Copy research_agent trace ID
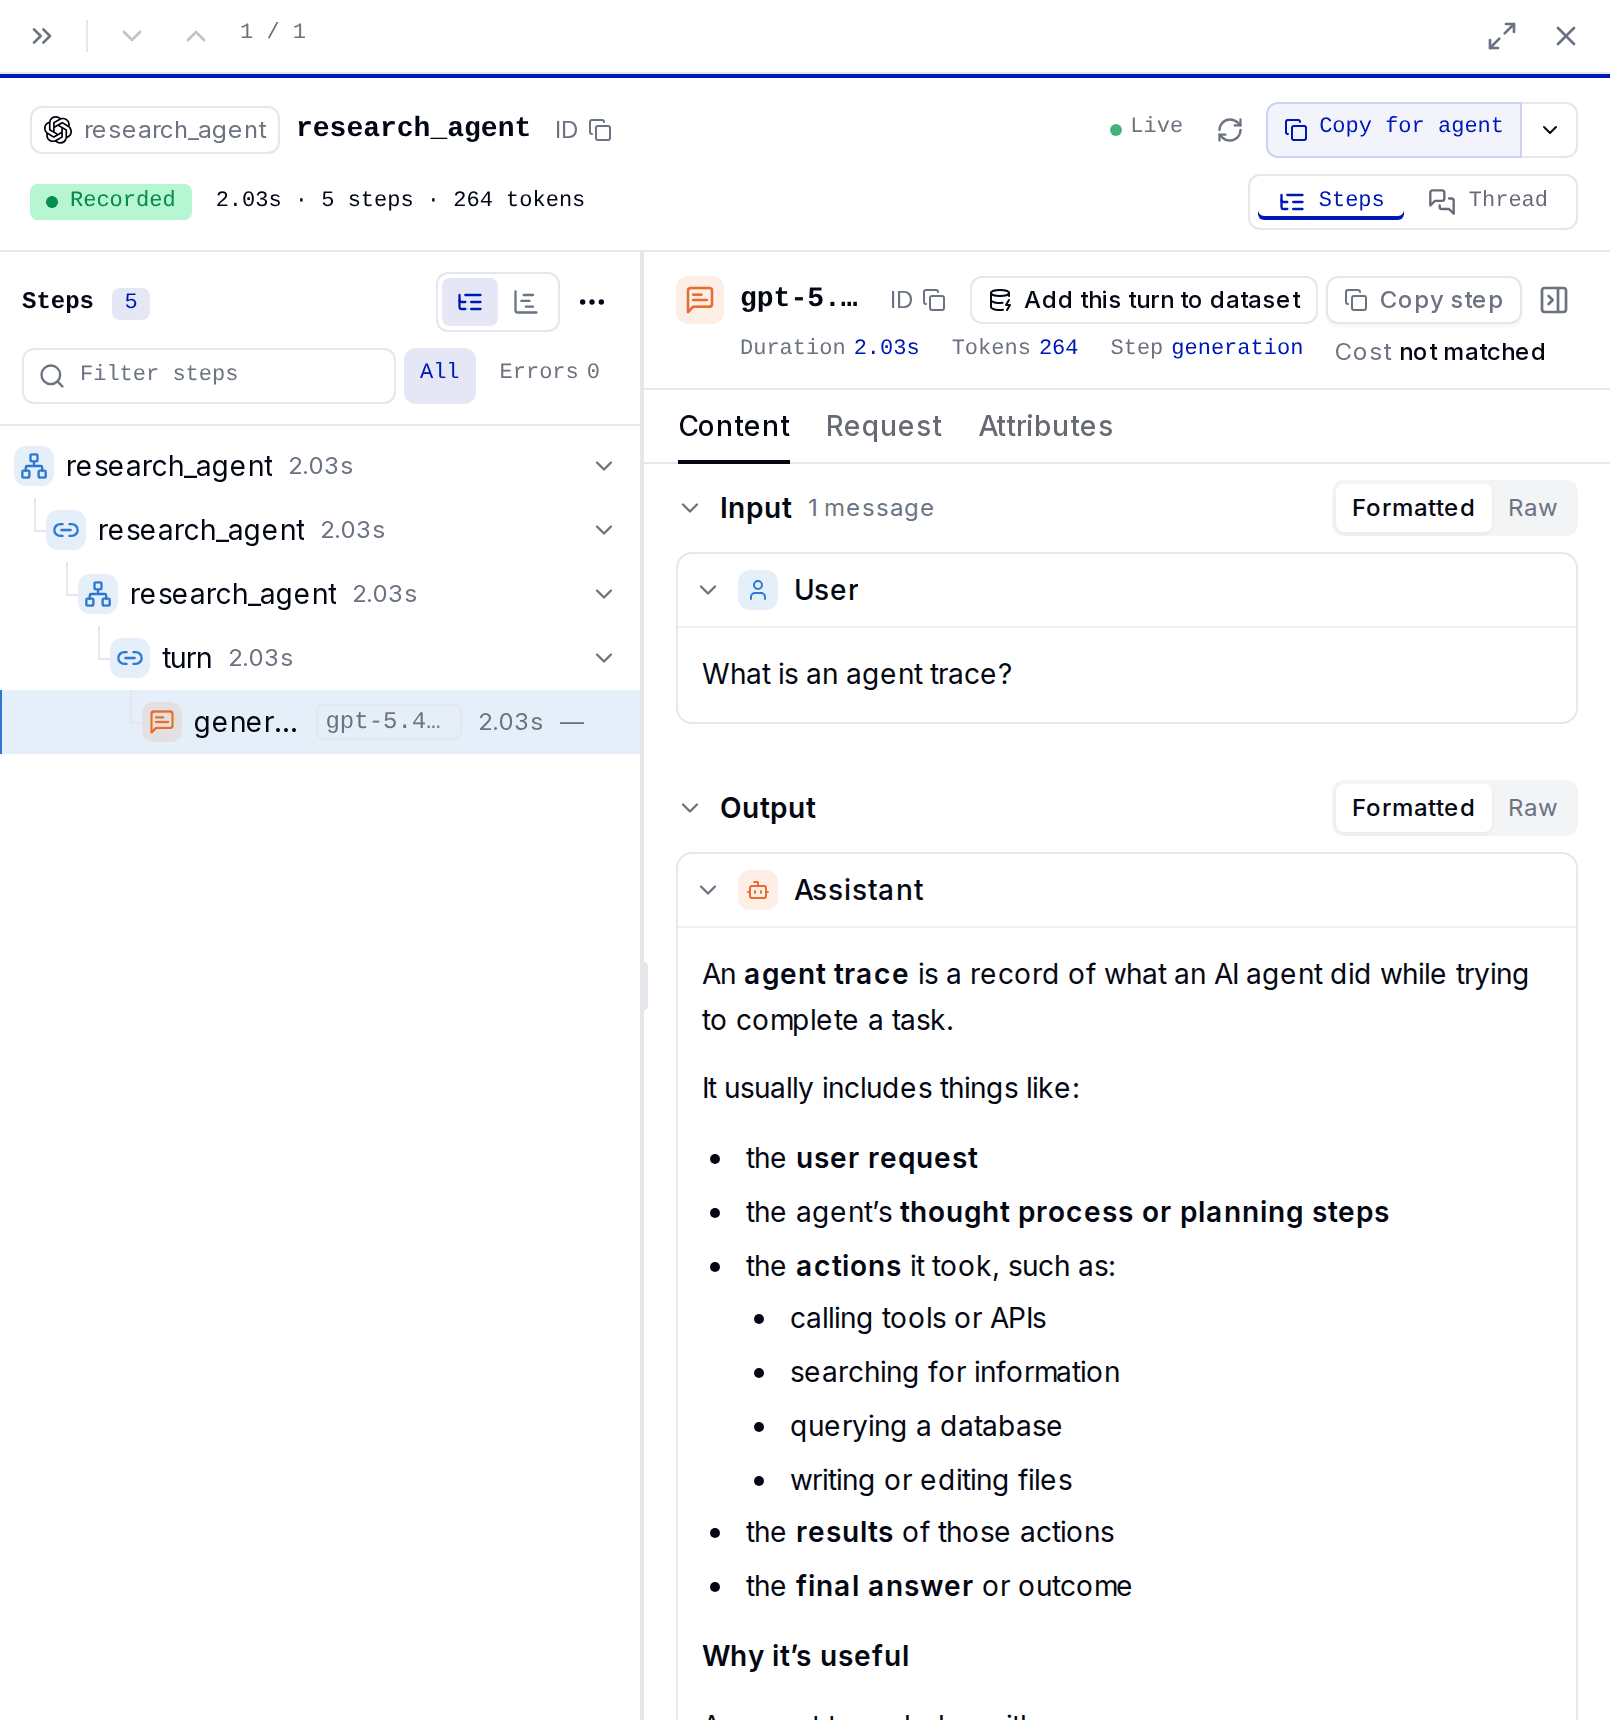The height and width of the screenshot is (1720, 1610). point(600,130)
